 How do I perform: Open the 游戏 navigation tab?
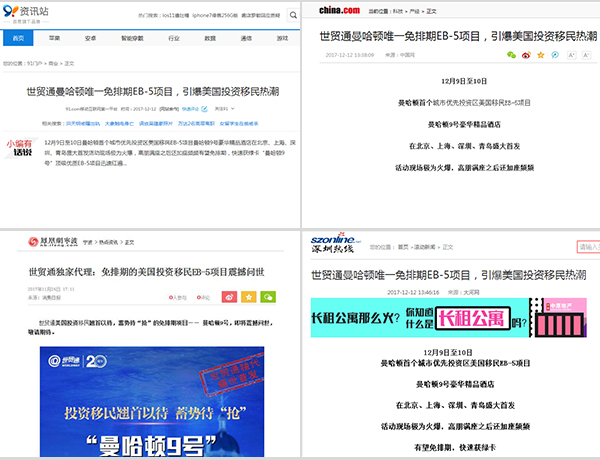(x=282, y=38)
